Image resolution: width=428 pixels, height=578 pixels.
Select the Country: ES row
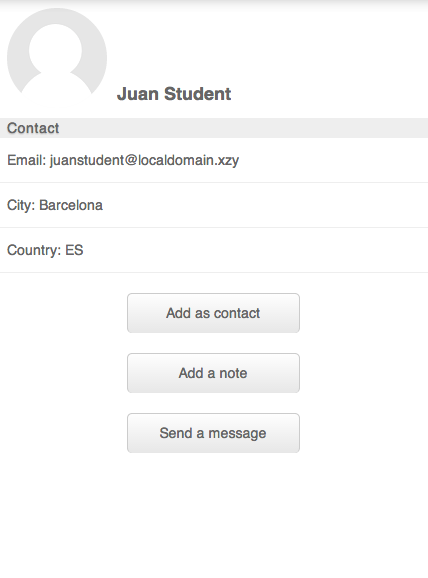click(214, 250)
